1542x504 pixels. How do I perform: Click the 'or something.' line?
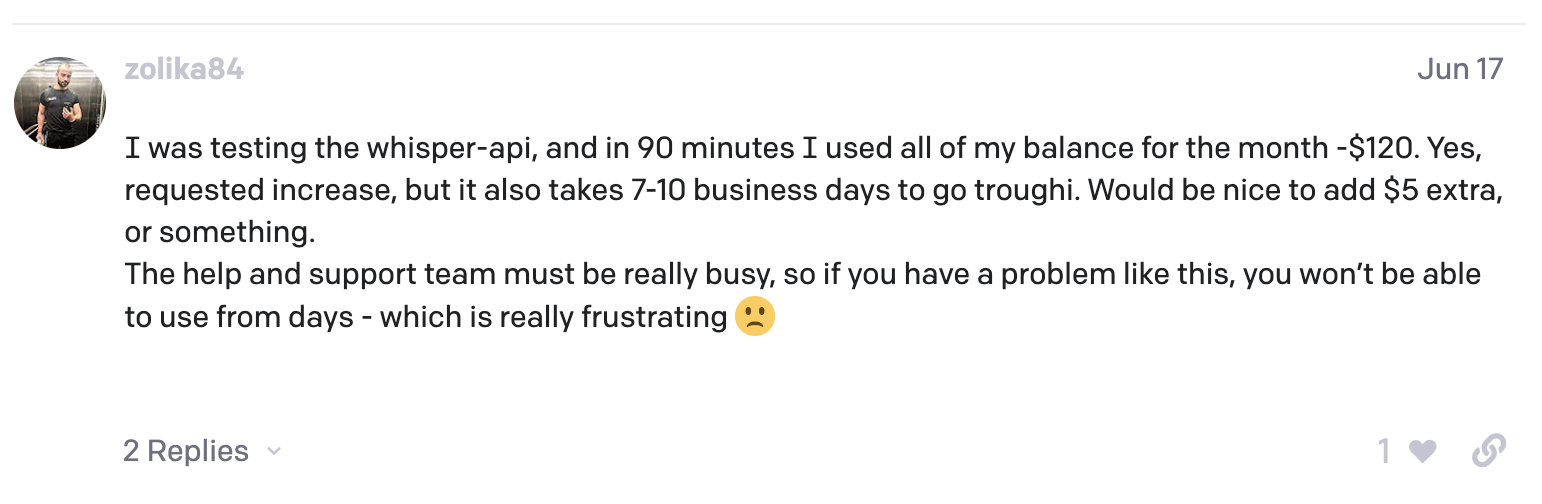point(220,232)
